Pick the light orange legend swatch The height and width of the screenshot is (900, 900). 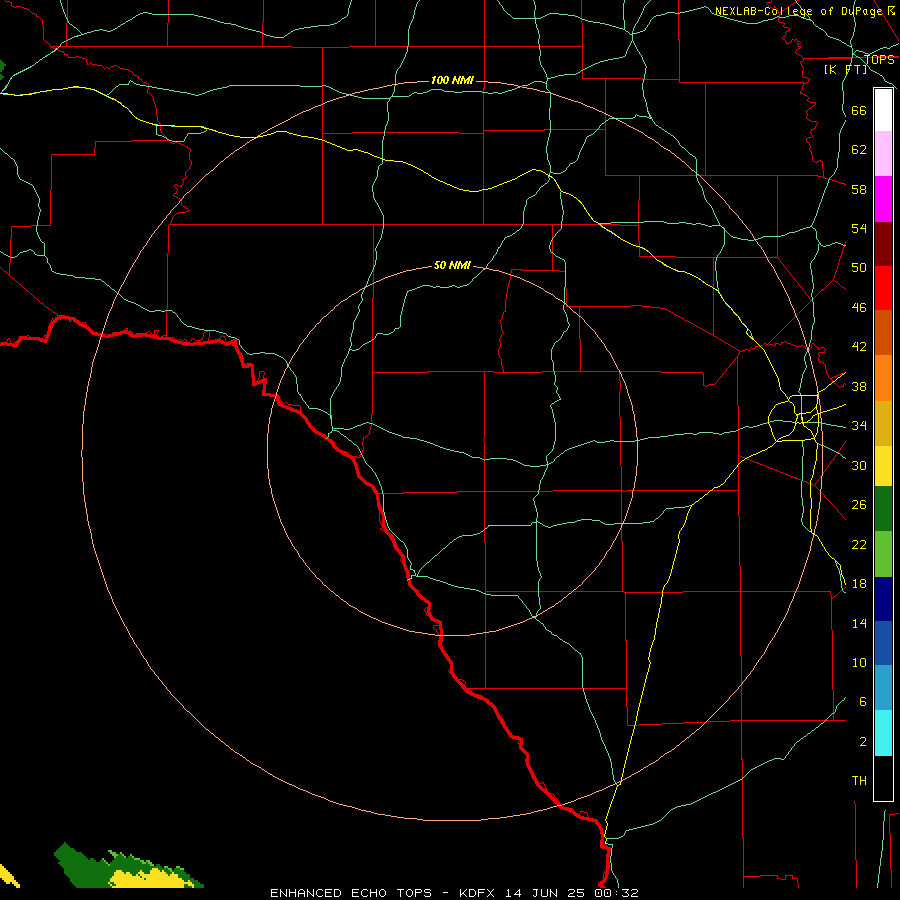883,378
